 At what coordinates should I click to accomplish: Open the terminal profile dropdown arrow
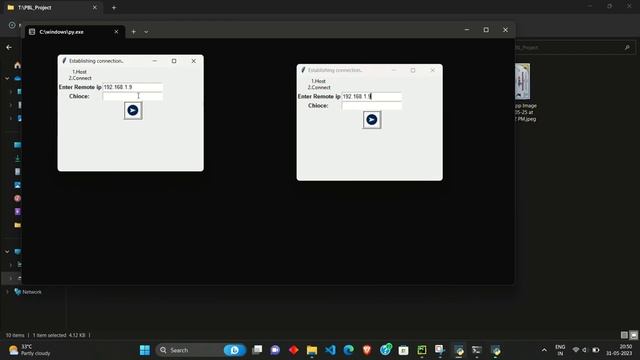click(x=146, y=32)
